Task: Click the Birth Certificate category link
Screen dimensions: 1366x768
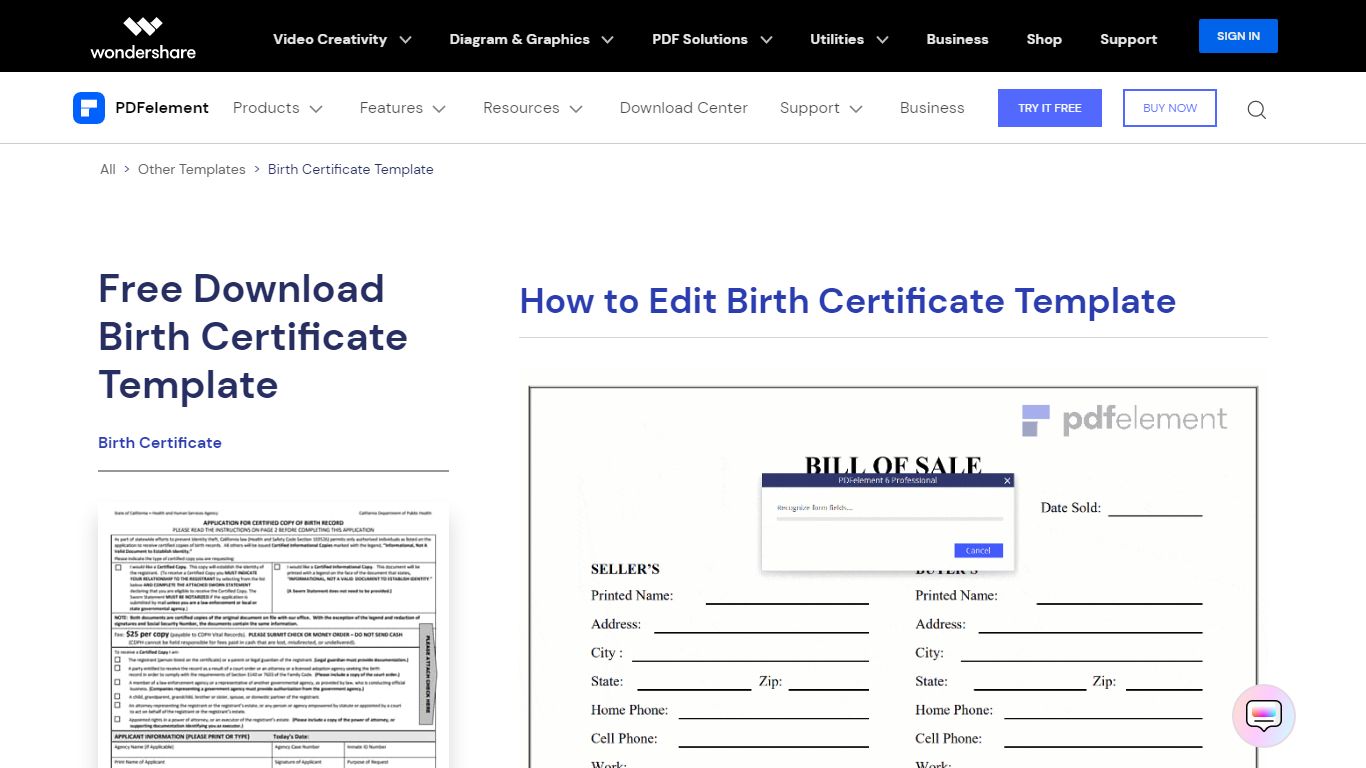Action: pos(160,442)
